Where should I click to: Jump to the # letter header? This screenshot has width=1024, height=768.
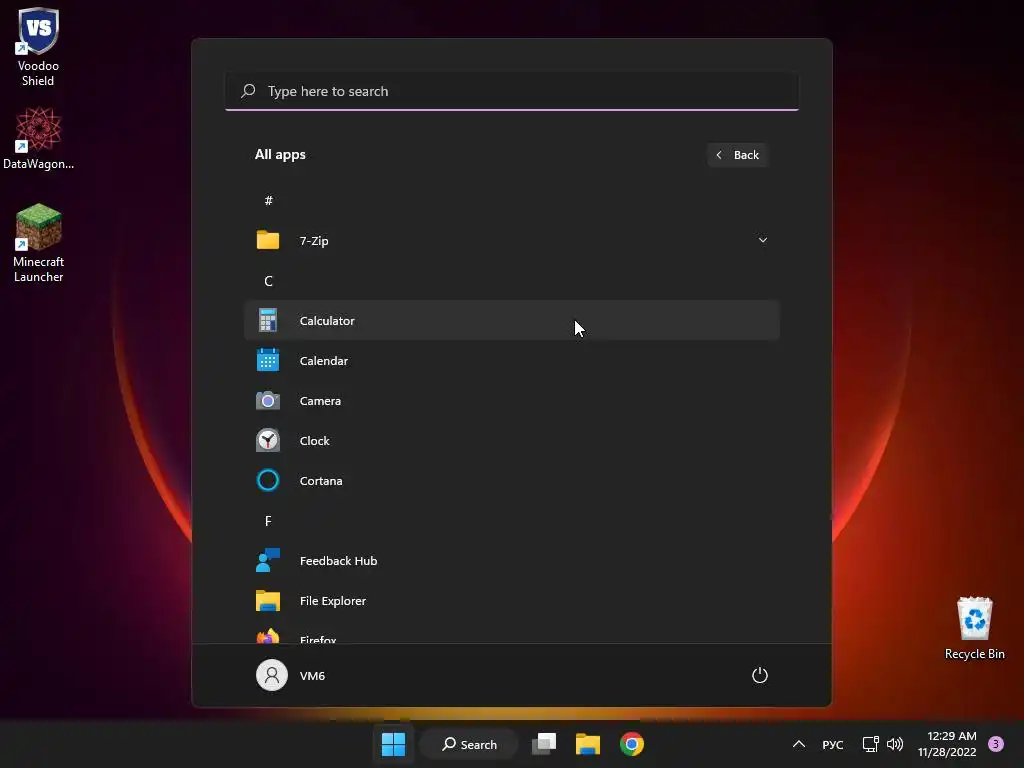(268, 200)
